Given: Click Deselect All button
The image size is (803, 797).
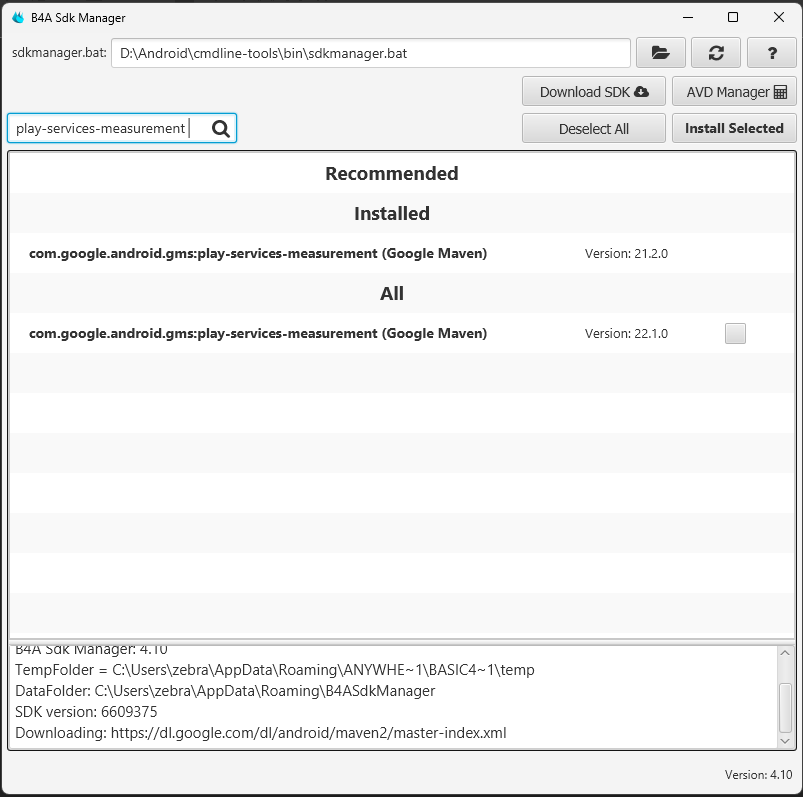Looking at the screenshot, I should (594, 129).
